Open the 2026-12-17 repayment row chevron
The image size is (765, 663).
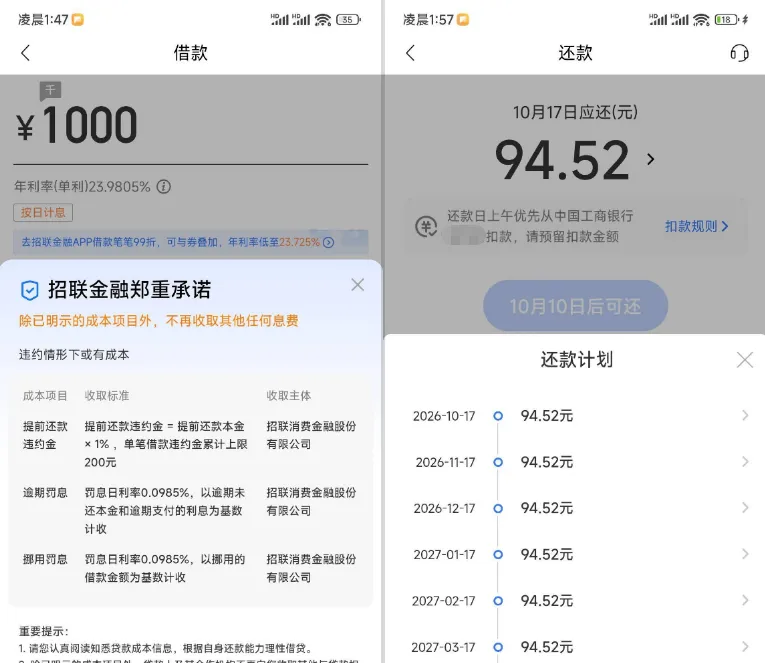click(x=745, y=508)
